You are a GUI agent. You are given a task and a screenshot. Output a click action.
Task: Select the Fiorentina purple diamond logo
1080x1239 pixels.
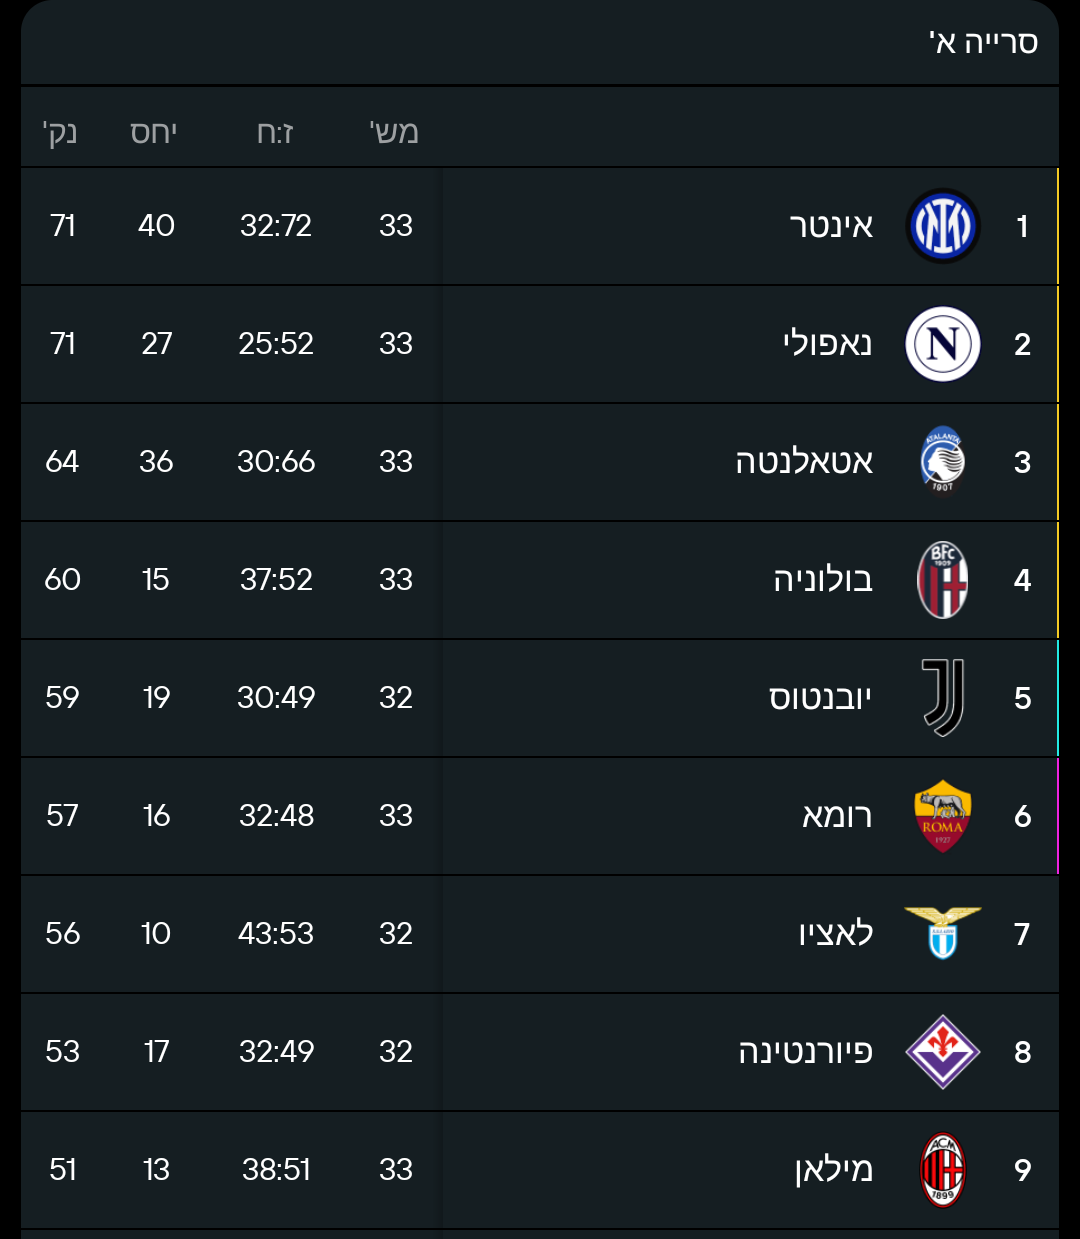(x=943, y=1052)
